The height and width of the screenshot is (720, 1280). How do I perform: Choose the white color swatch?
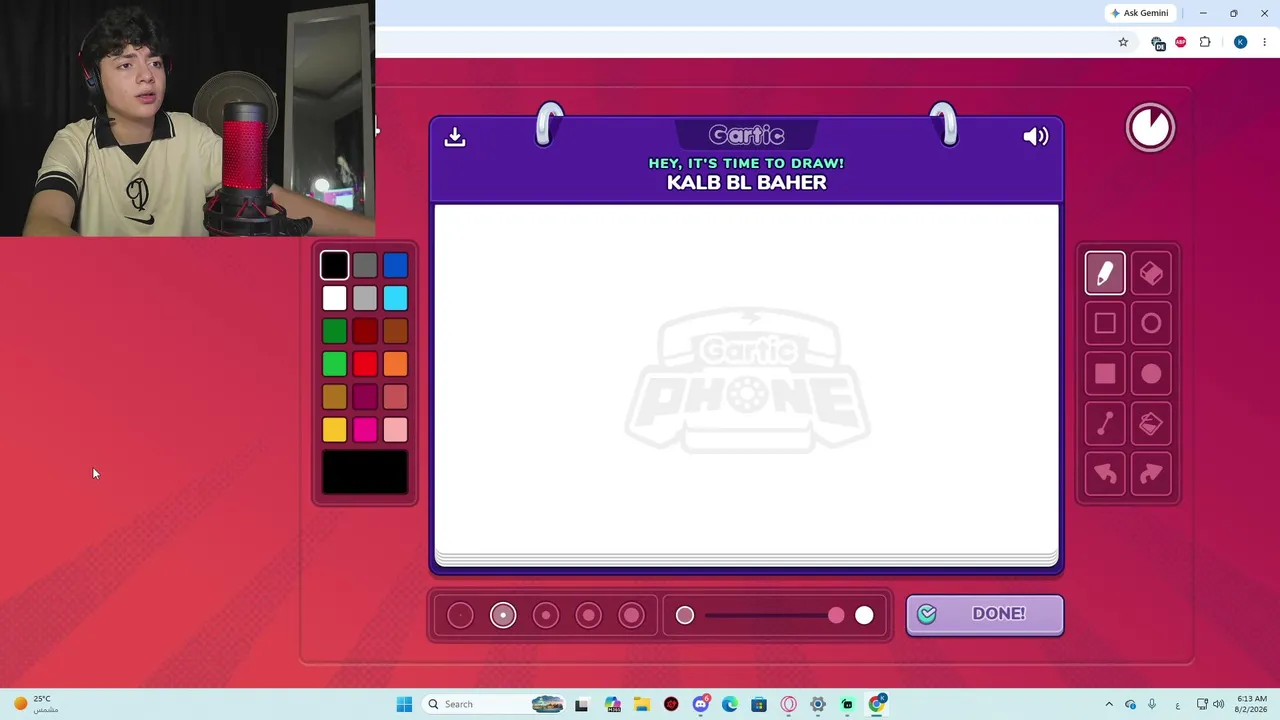pyautogui.click(x=335, y=298)
